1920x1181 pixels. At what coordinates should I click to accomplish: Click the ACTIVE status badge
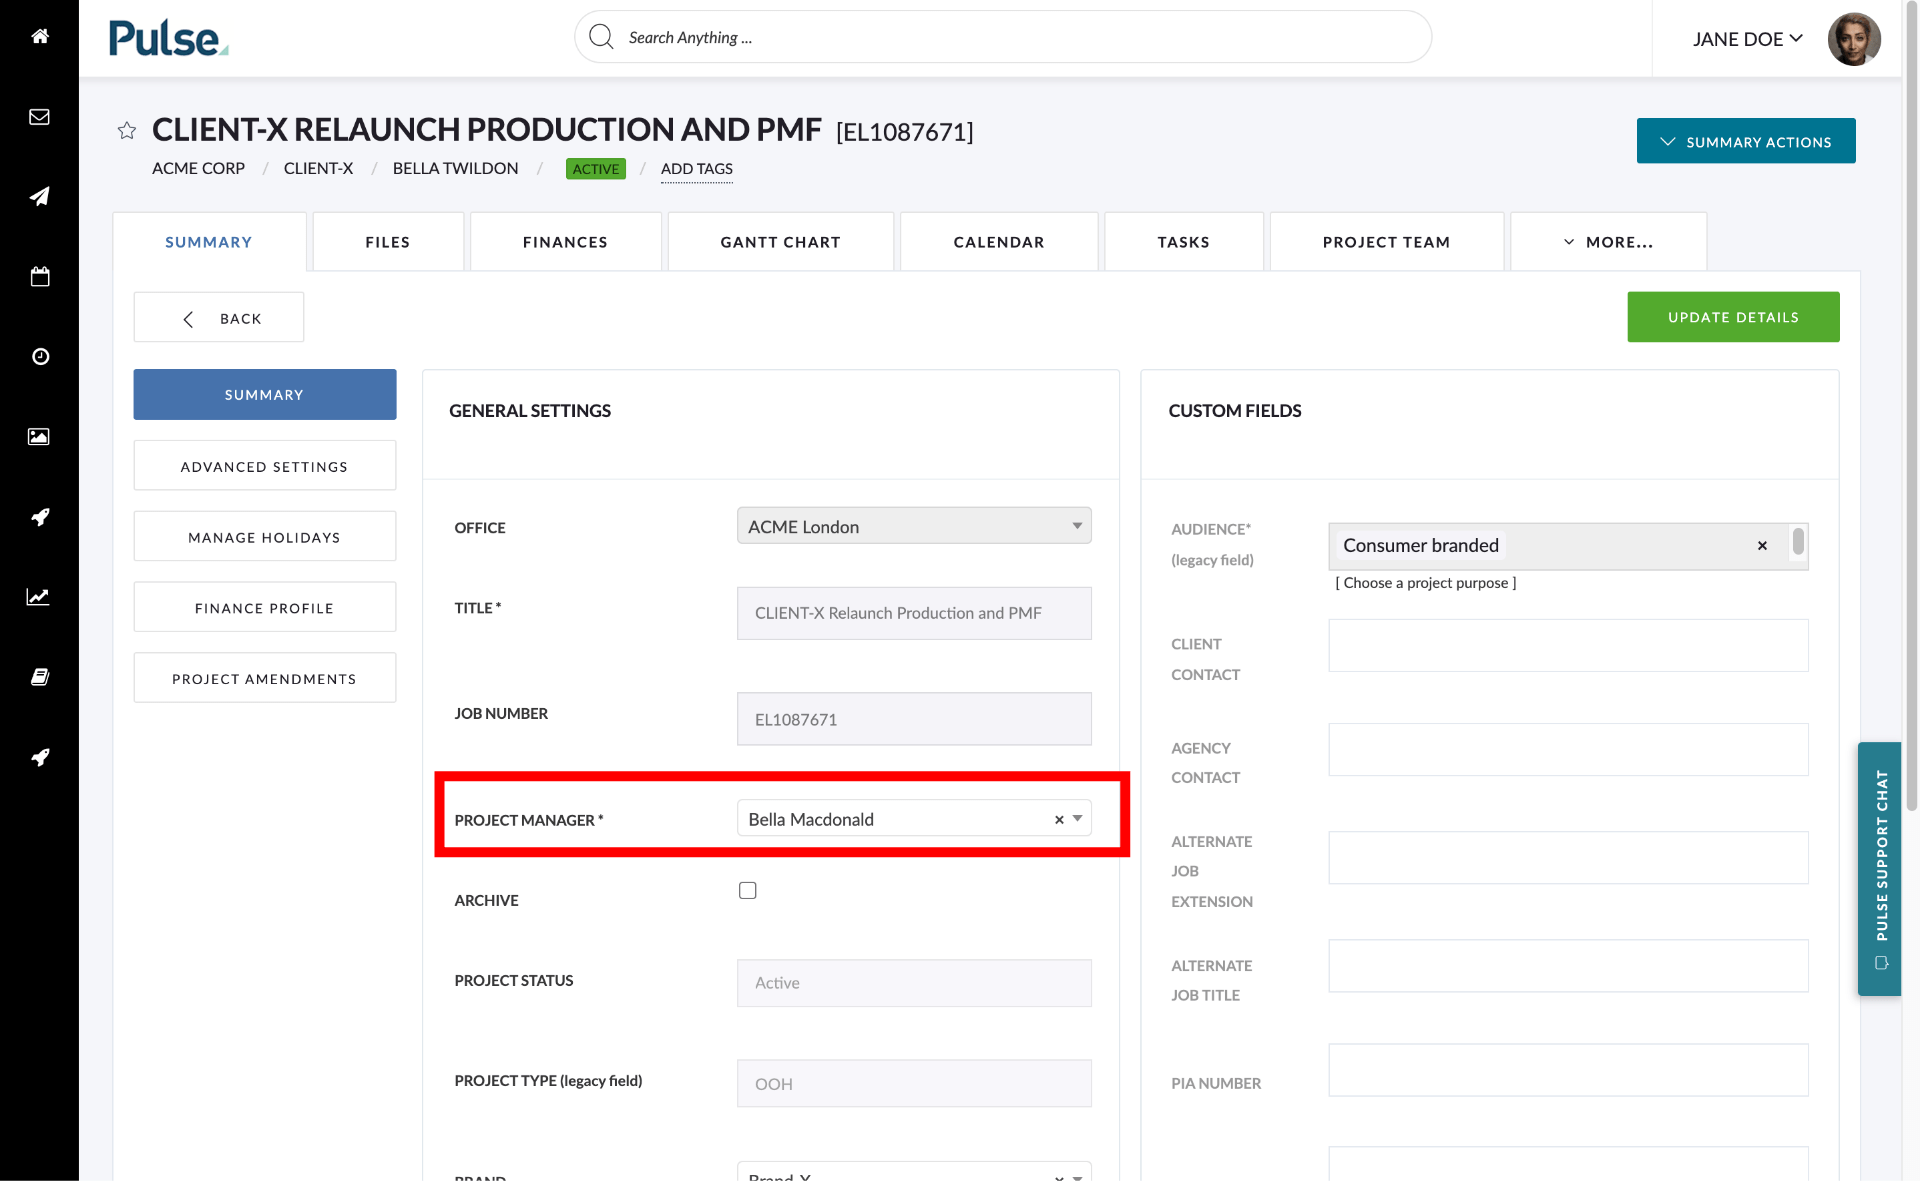[596, 169]
